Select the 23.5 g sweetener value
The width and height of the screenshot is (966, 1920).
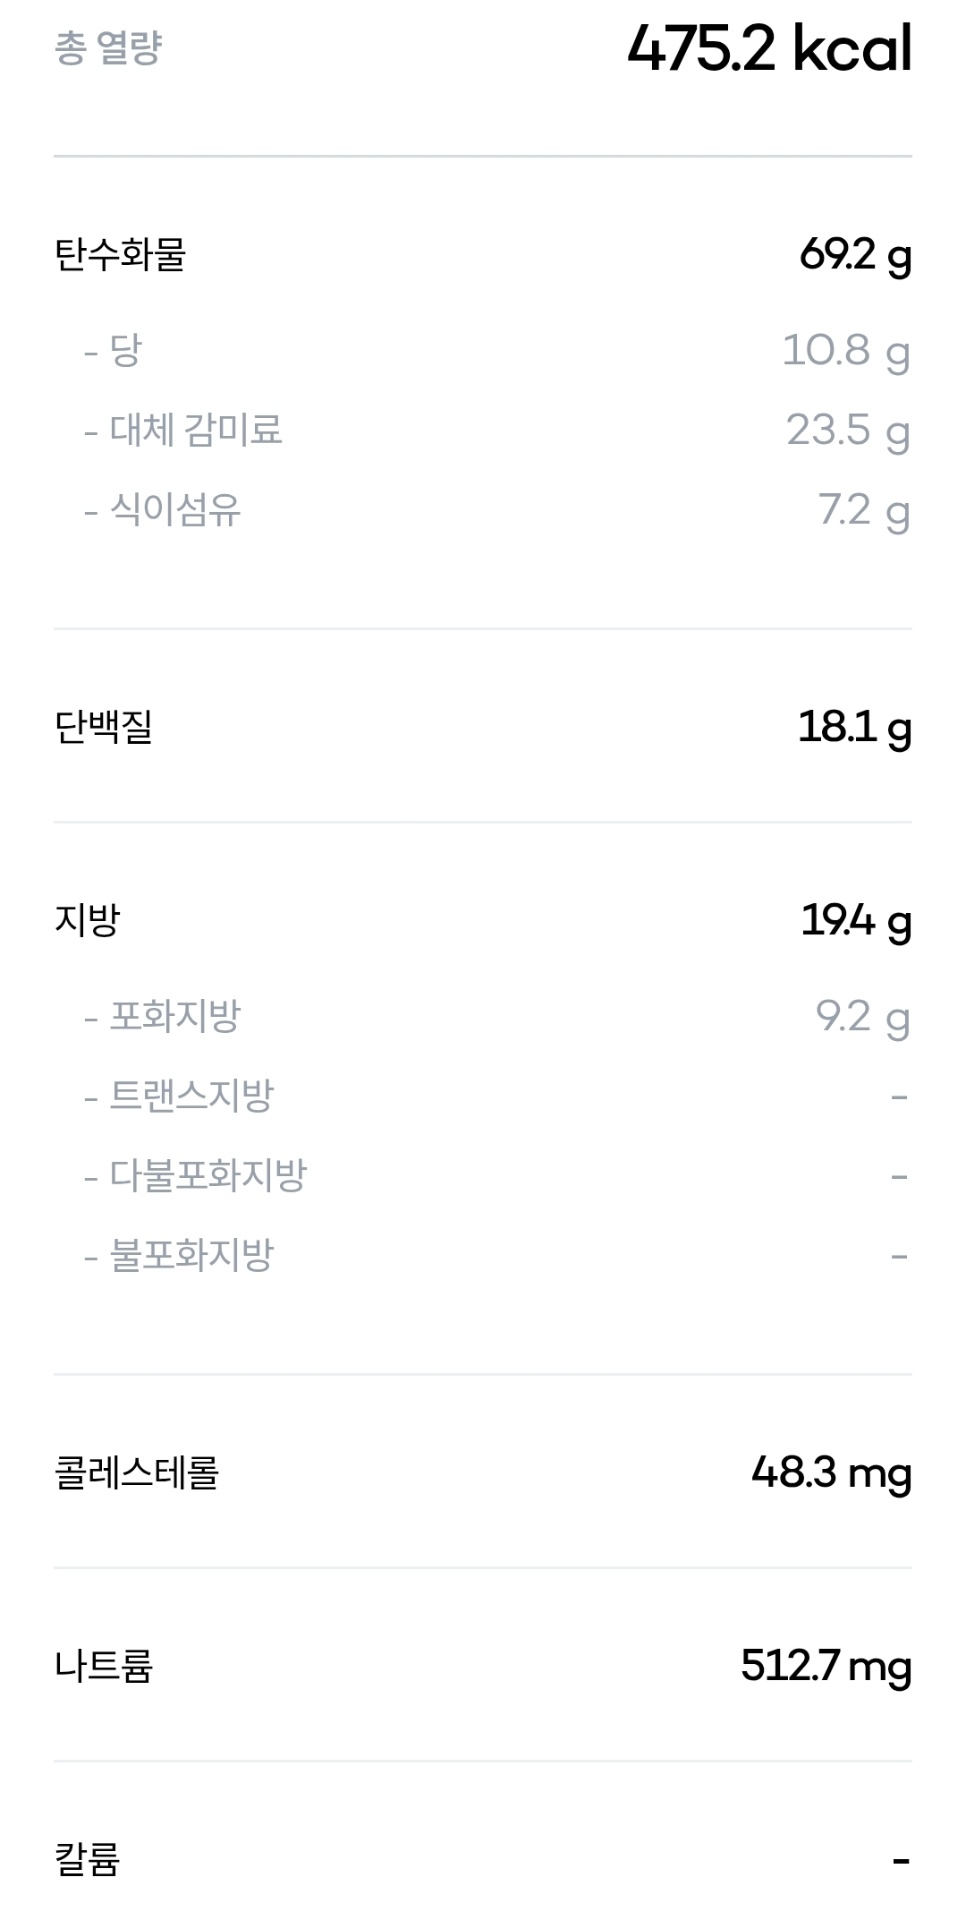(847, 431)
